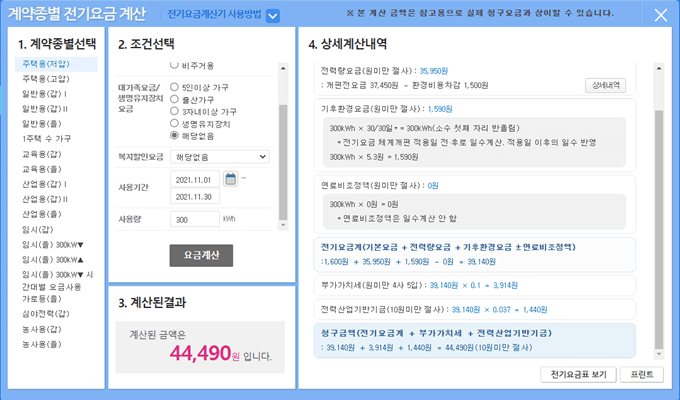Click the condition panel scrollbar up arrow
680x400 pixels.
click(x=283, y=68)
